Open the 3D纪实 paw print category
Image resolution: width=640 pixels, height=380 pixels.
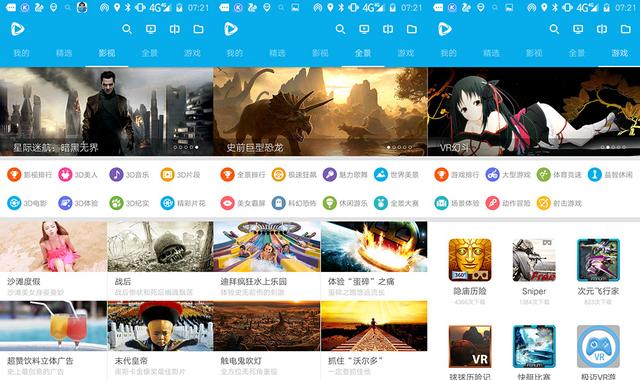point(116,203)
